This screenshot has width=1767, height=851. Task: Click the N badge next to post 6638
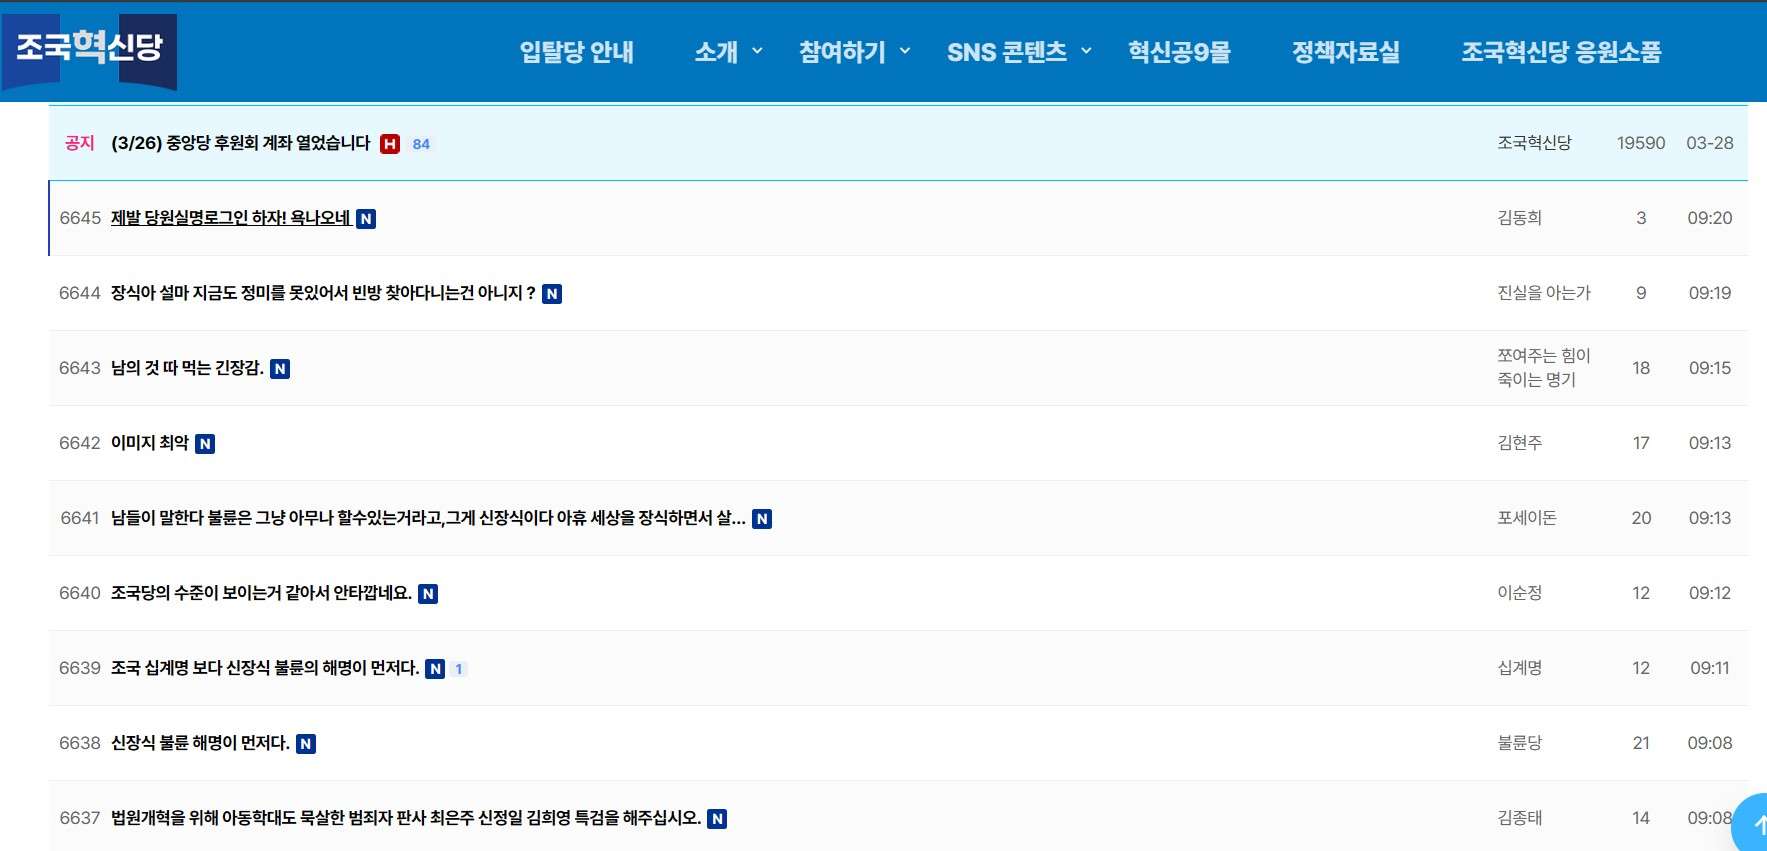coord(306,744)
